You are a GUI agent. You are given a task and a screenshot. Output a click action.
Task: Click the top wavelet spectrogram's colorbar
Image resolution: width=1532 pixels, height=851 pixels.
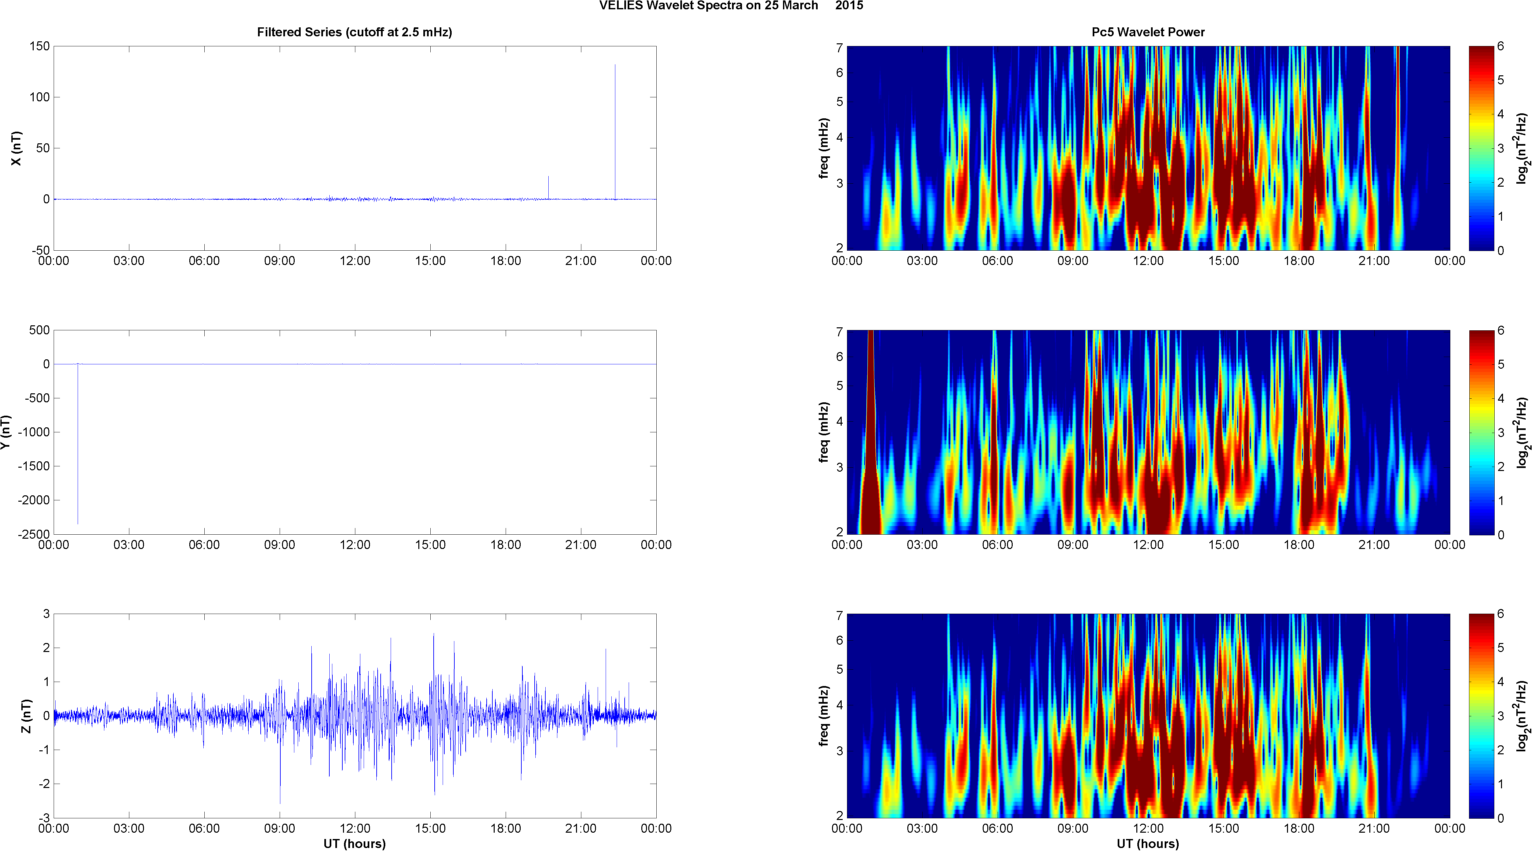(1482, 148)
